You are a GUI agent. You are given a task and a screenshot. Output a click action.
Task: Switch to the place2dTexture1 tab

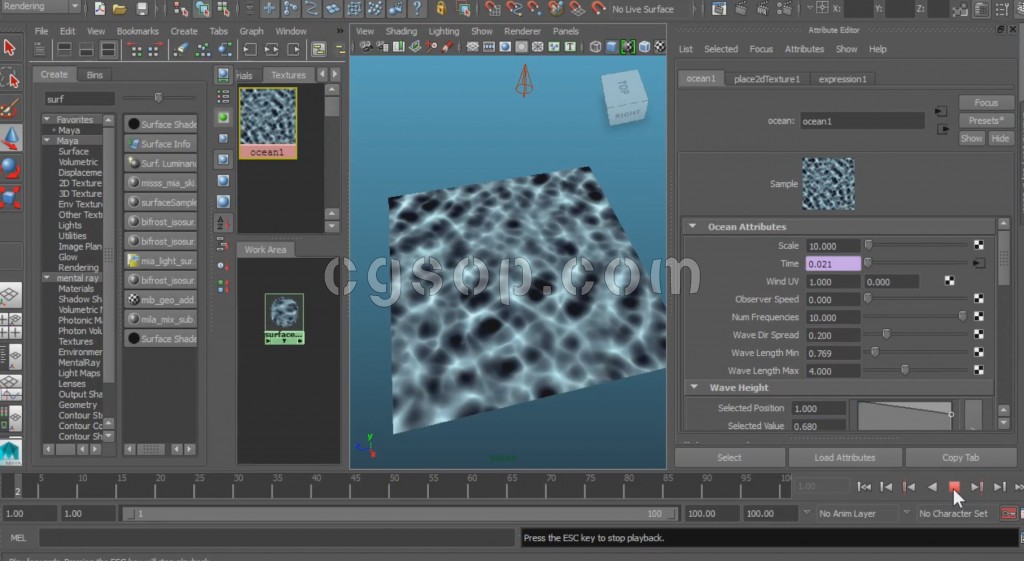(x=766, y=79)
